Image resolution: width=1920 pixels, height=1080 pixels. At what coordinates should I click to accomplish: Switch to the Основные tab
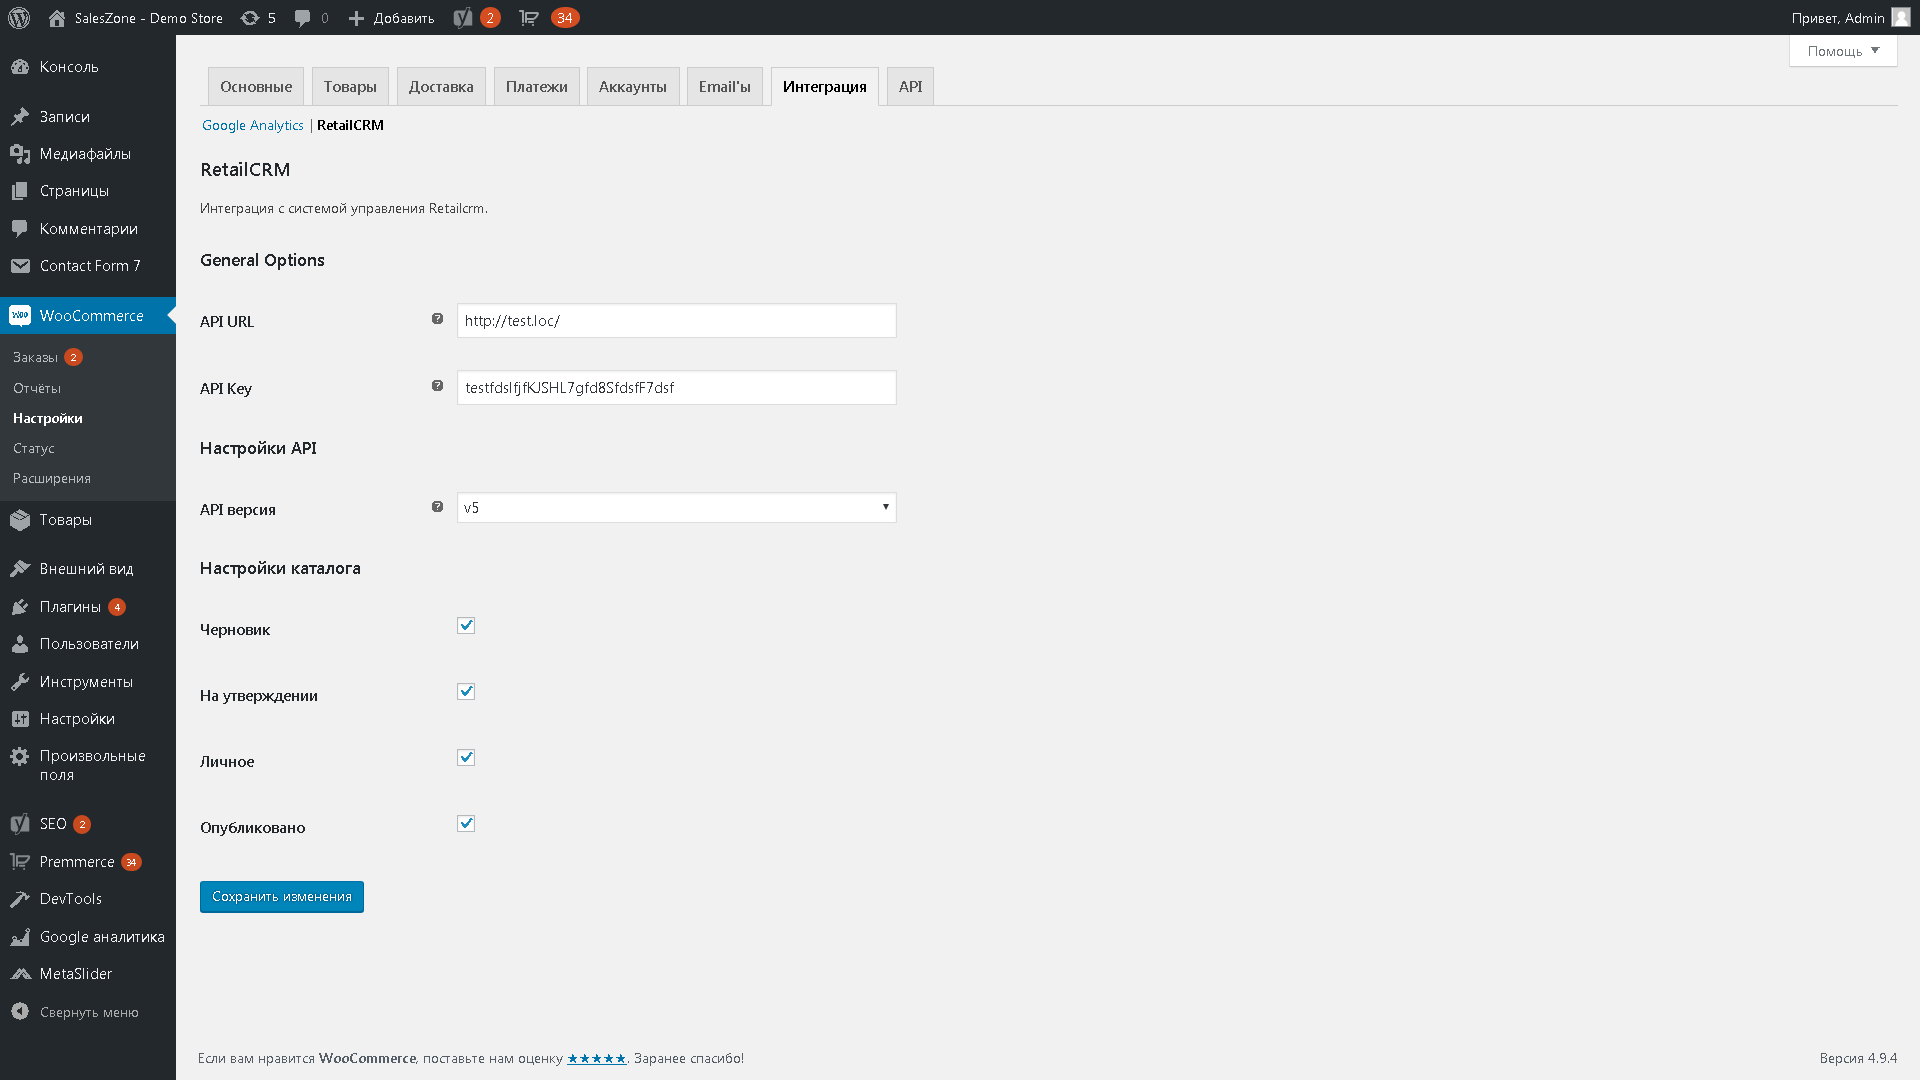point(256,87)
